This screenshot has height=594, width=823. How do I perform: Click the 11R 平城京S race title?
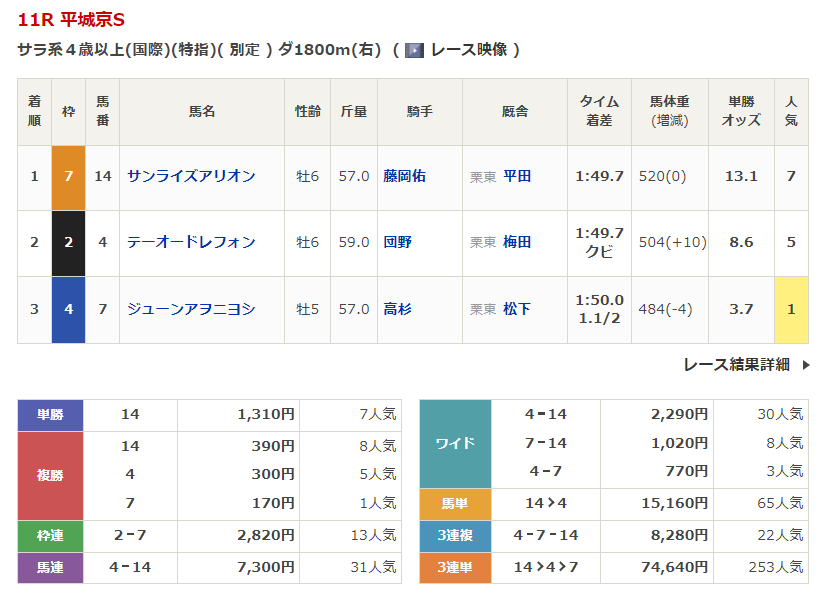[72, 20]
